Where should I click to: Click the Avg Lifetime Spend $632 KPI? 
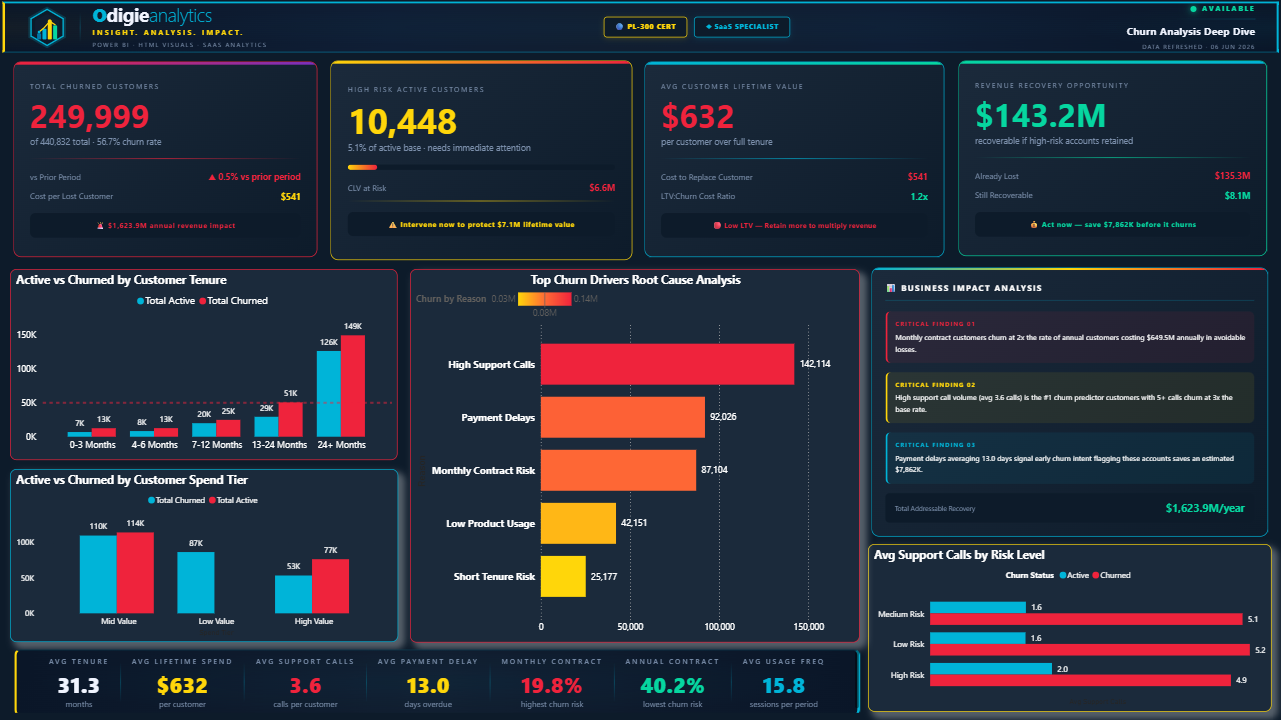coord(182,683)
